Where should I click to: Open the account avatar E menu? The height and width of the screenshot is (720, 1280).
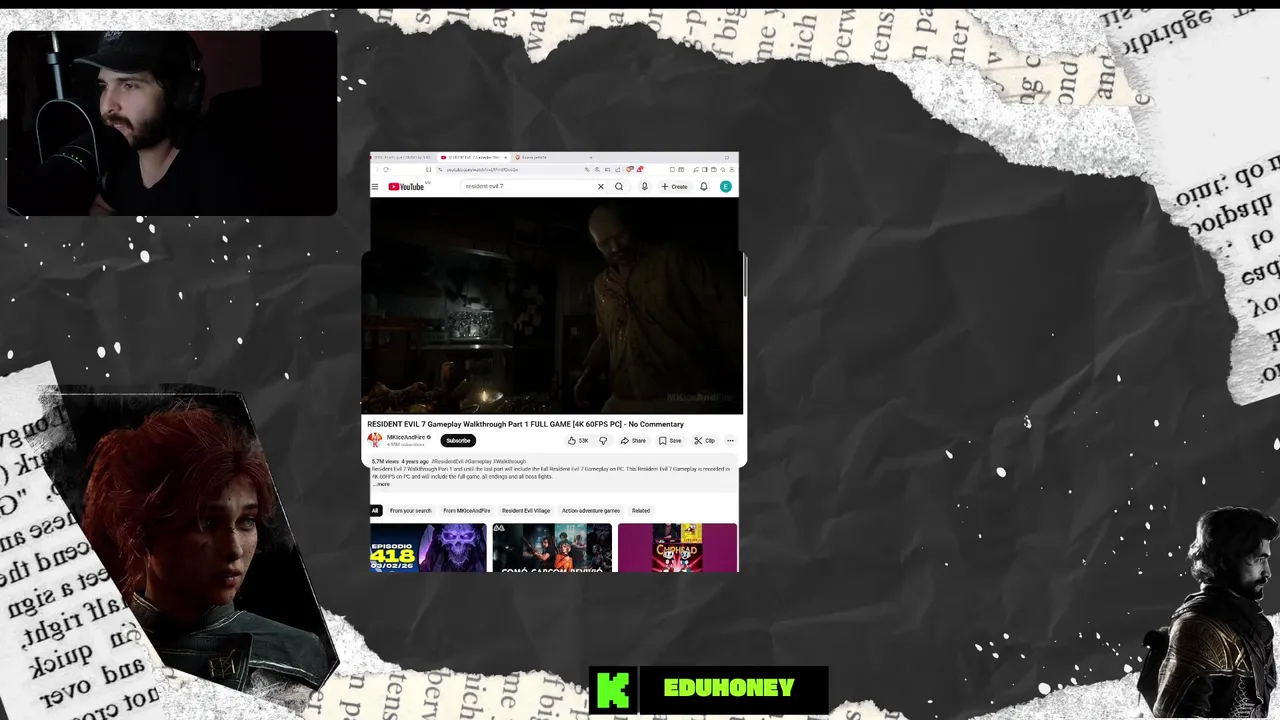click(726, 187)
